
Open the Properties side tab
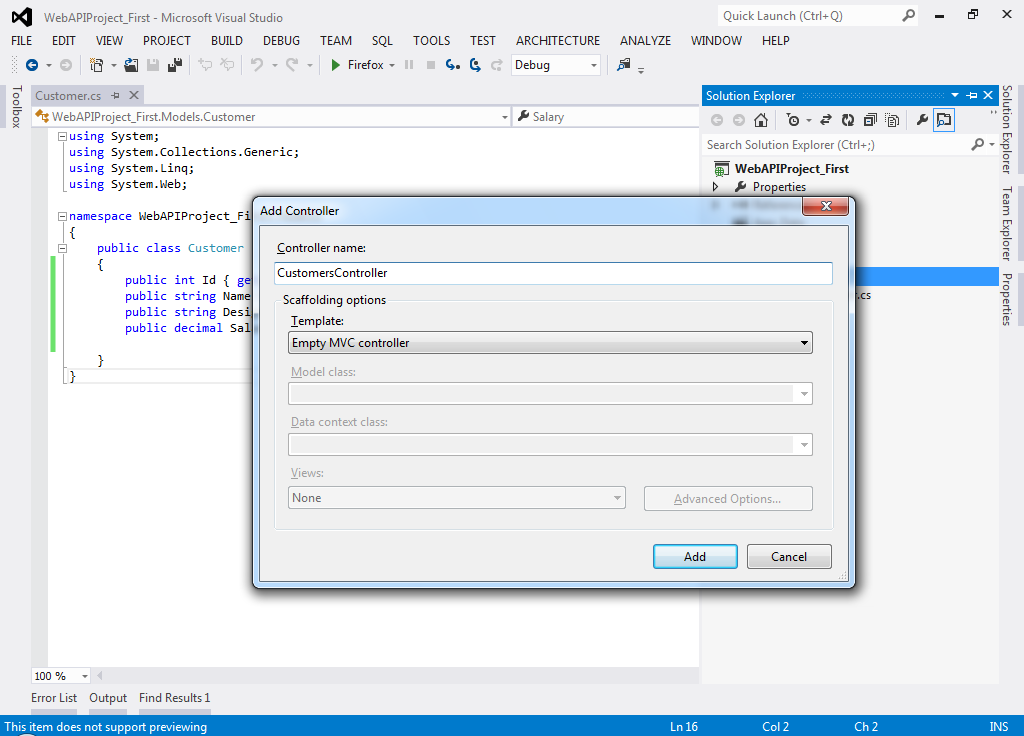(x=1007, y=299)
